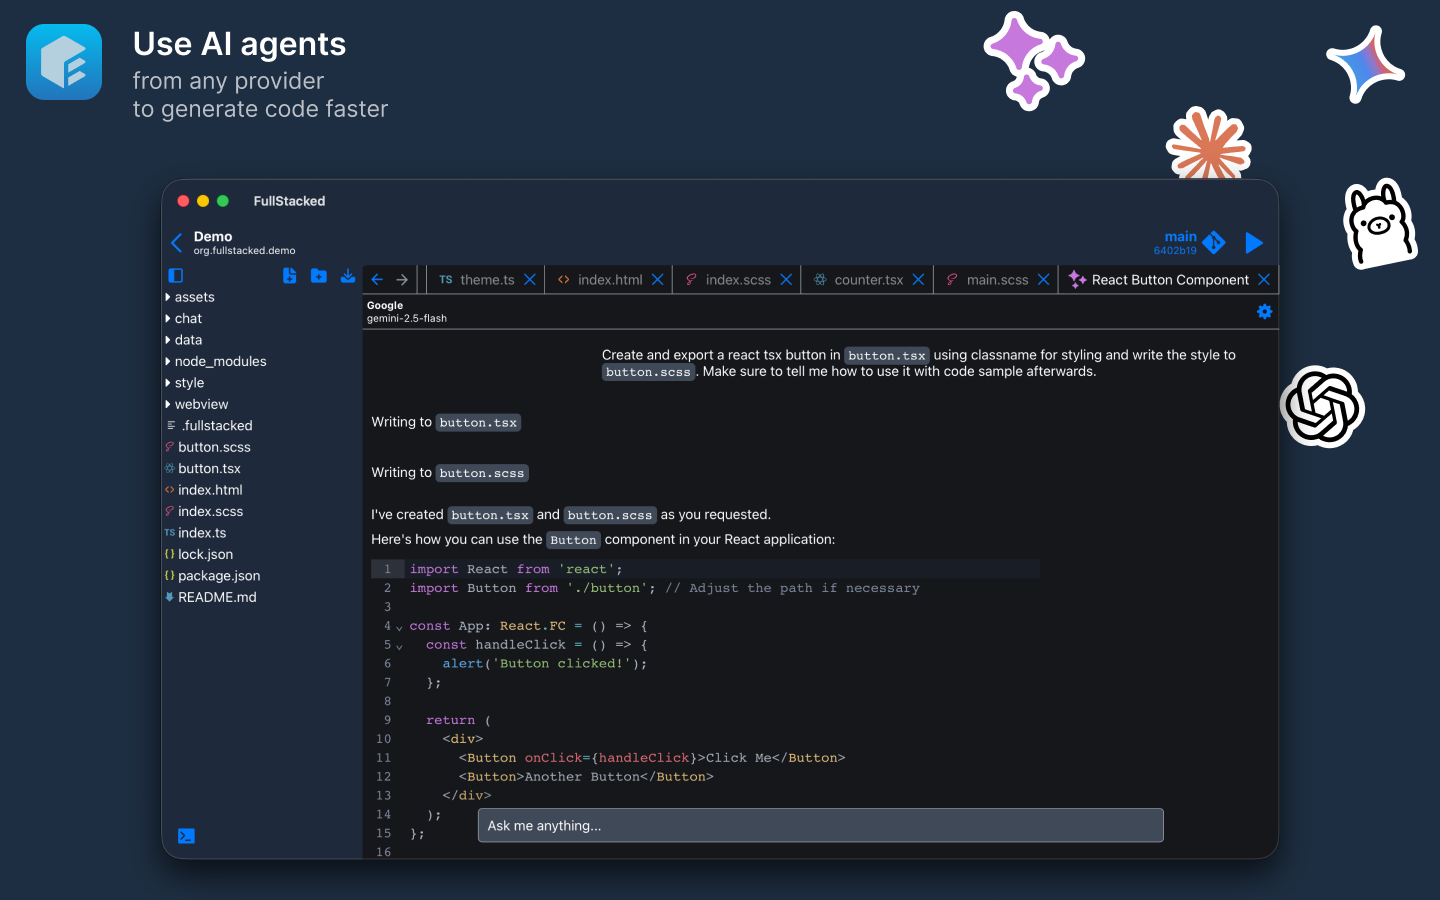Viewport: 1440px width, 900px height.
Task: Run the project with the play button
Action: 1254,243
